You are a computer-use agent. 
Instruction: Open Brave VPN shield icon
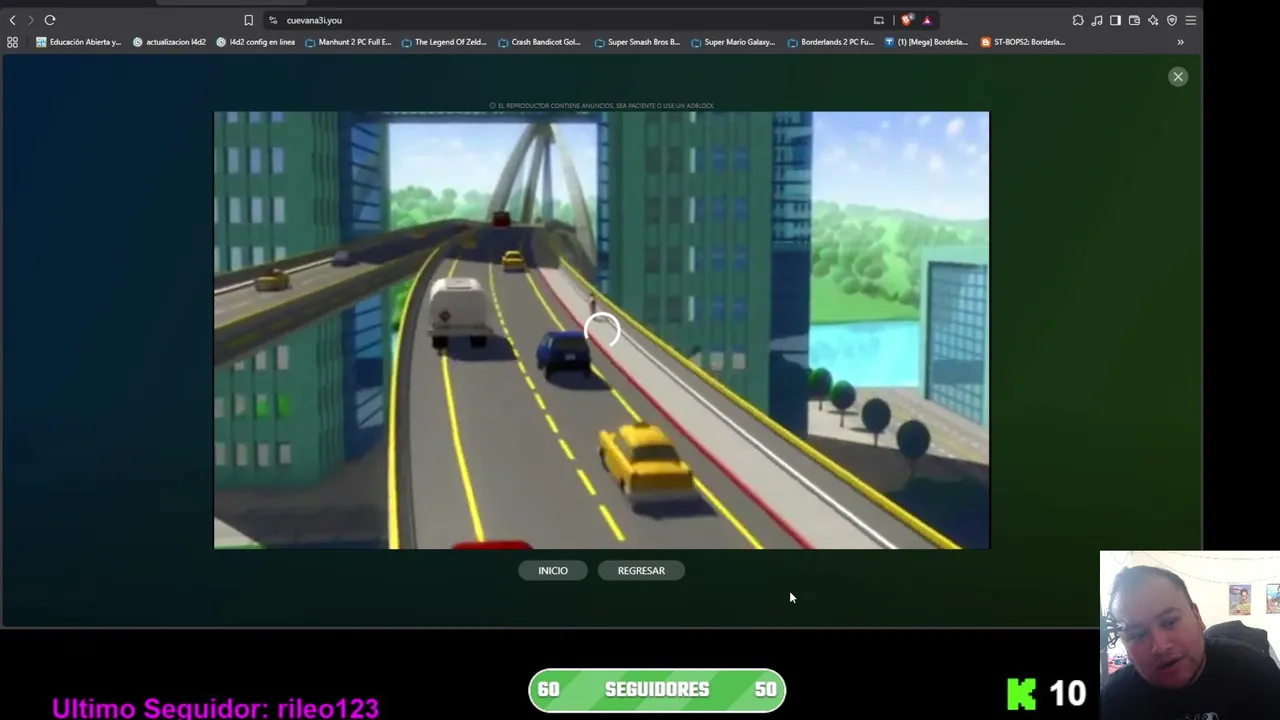tap(1172, 20)
